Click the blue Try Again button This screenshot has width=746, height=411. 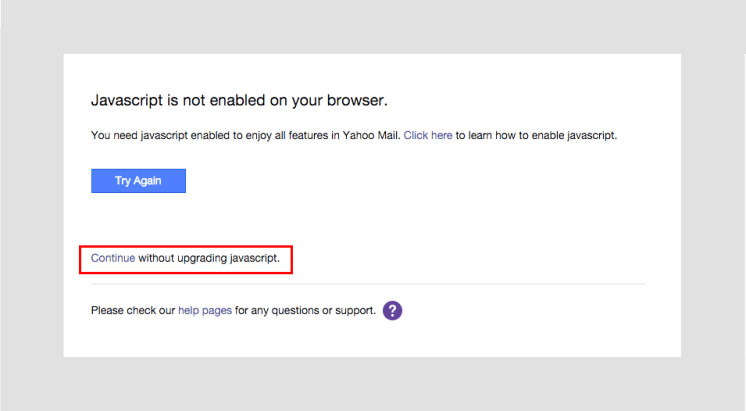click(138, 181)
